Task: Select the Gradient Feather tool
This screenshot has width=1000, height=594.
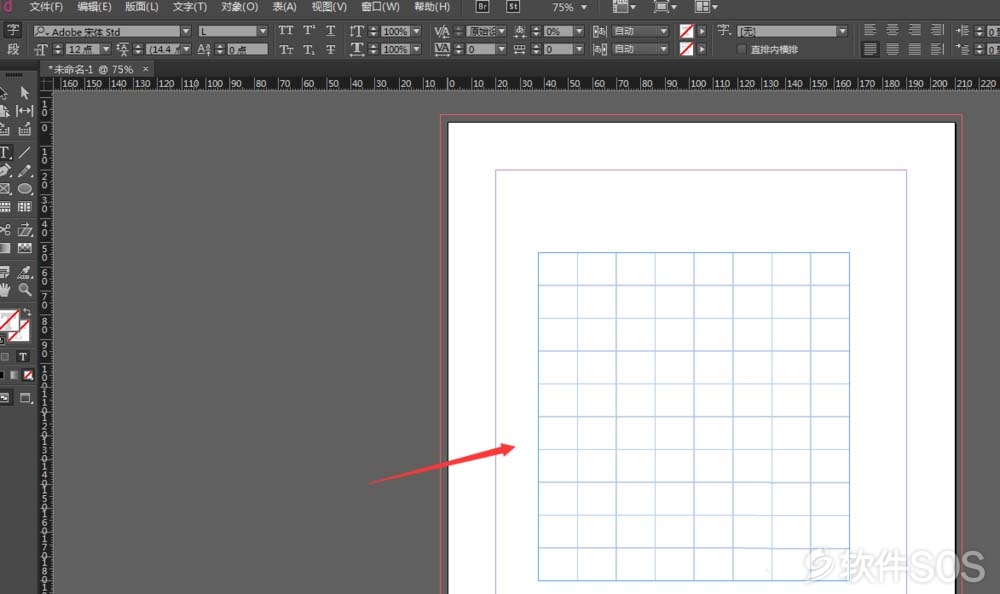Action: pos(24,248)
